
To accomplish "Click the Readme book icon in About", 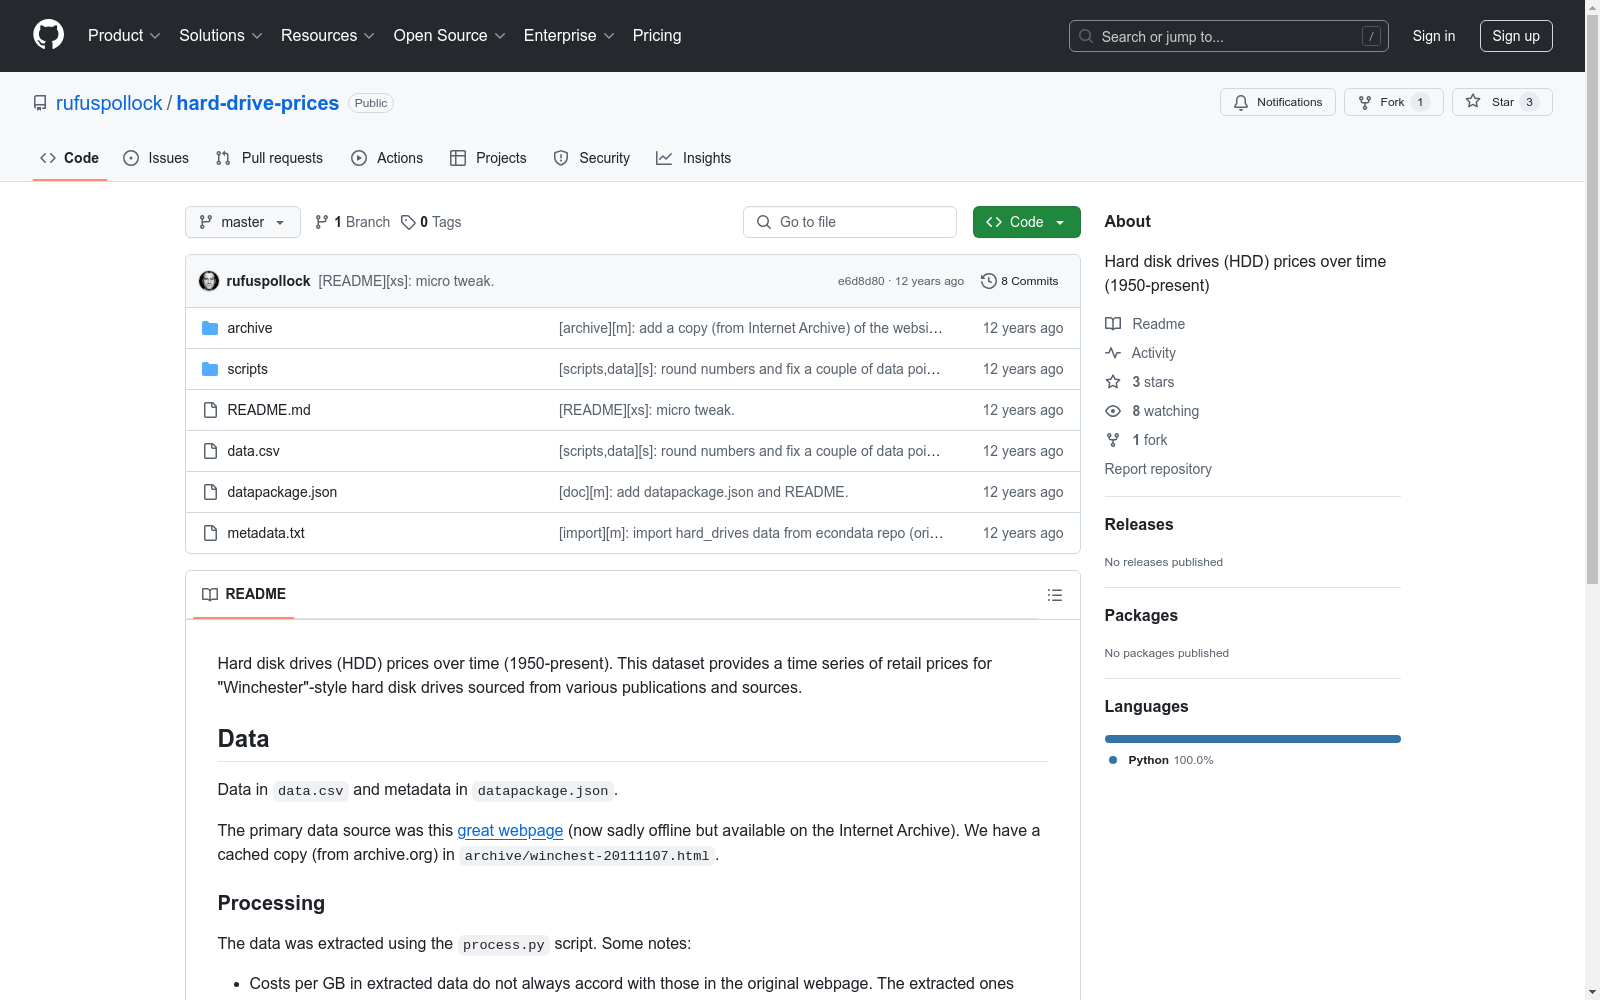I will (1113, 324).
